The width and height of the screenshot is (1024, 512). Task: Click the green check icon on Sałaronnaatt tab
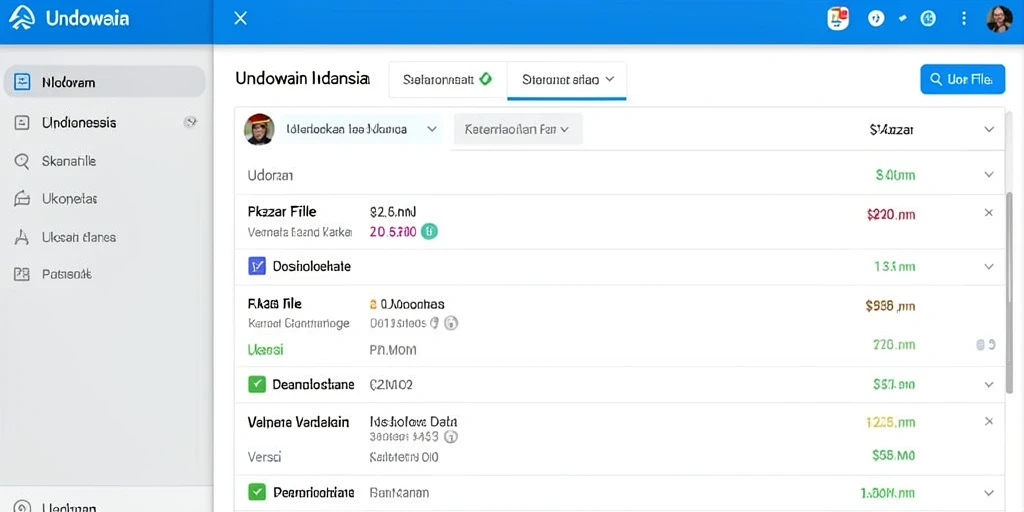485,79
